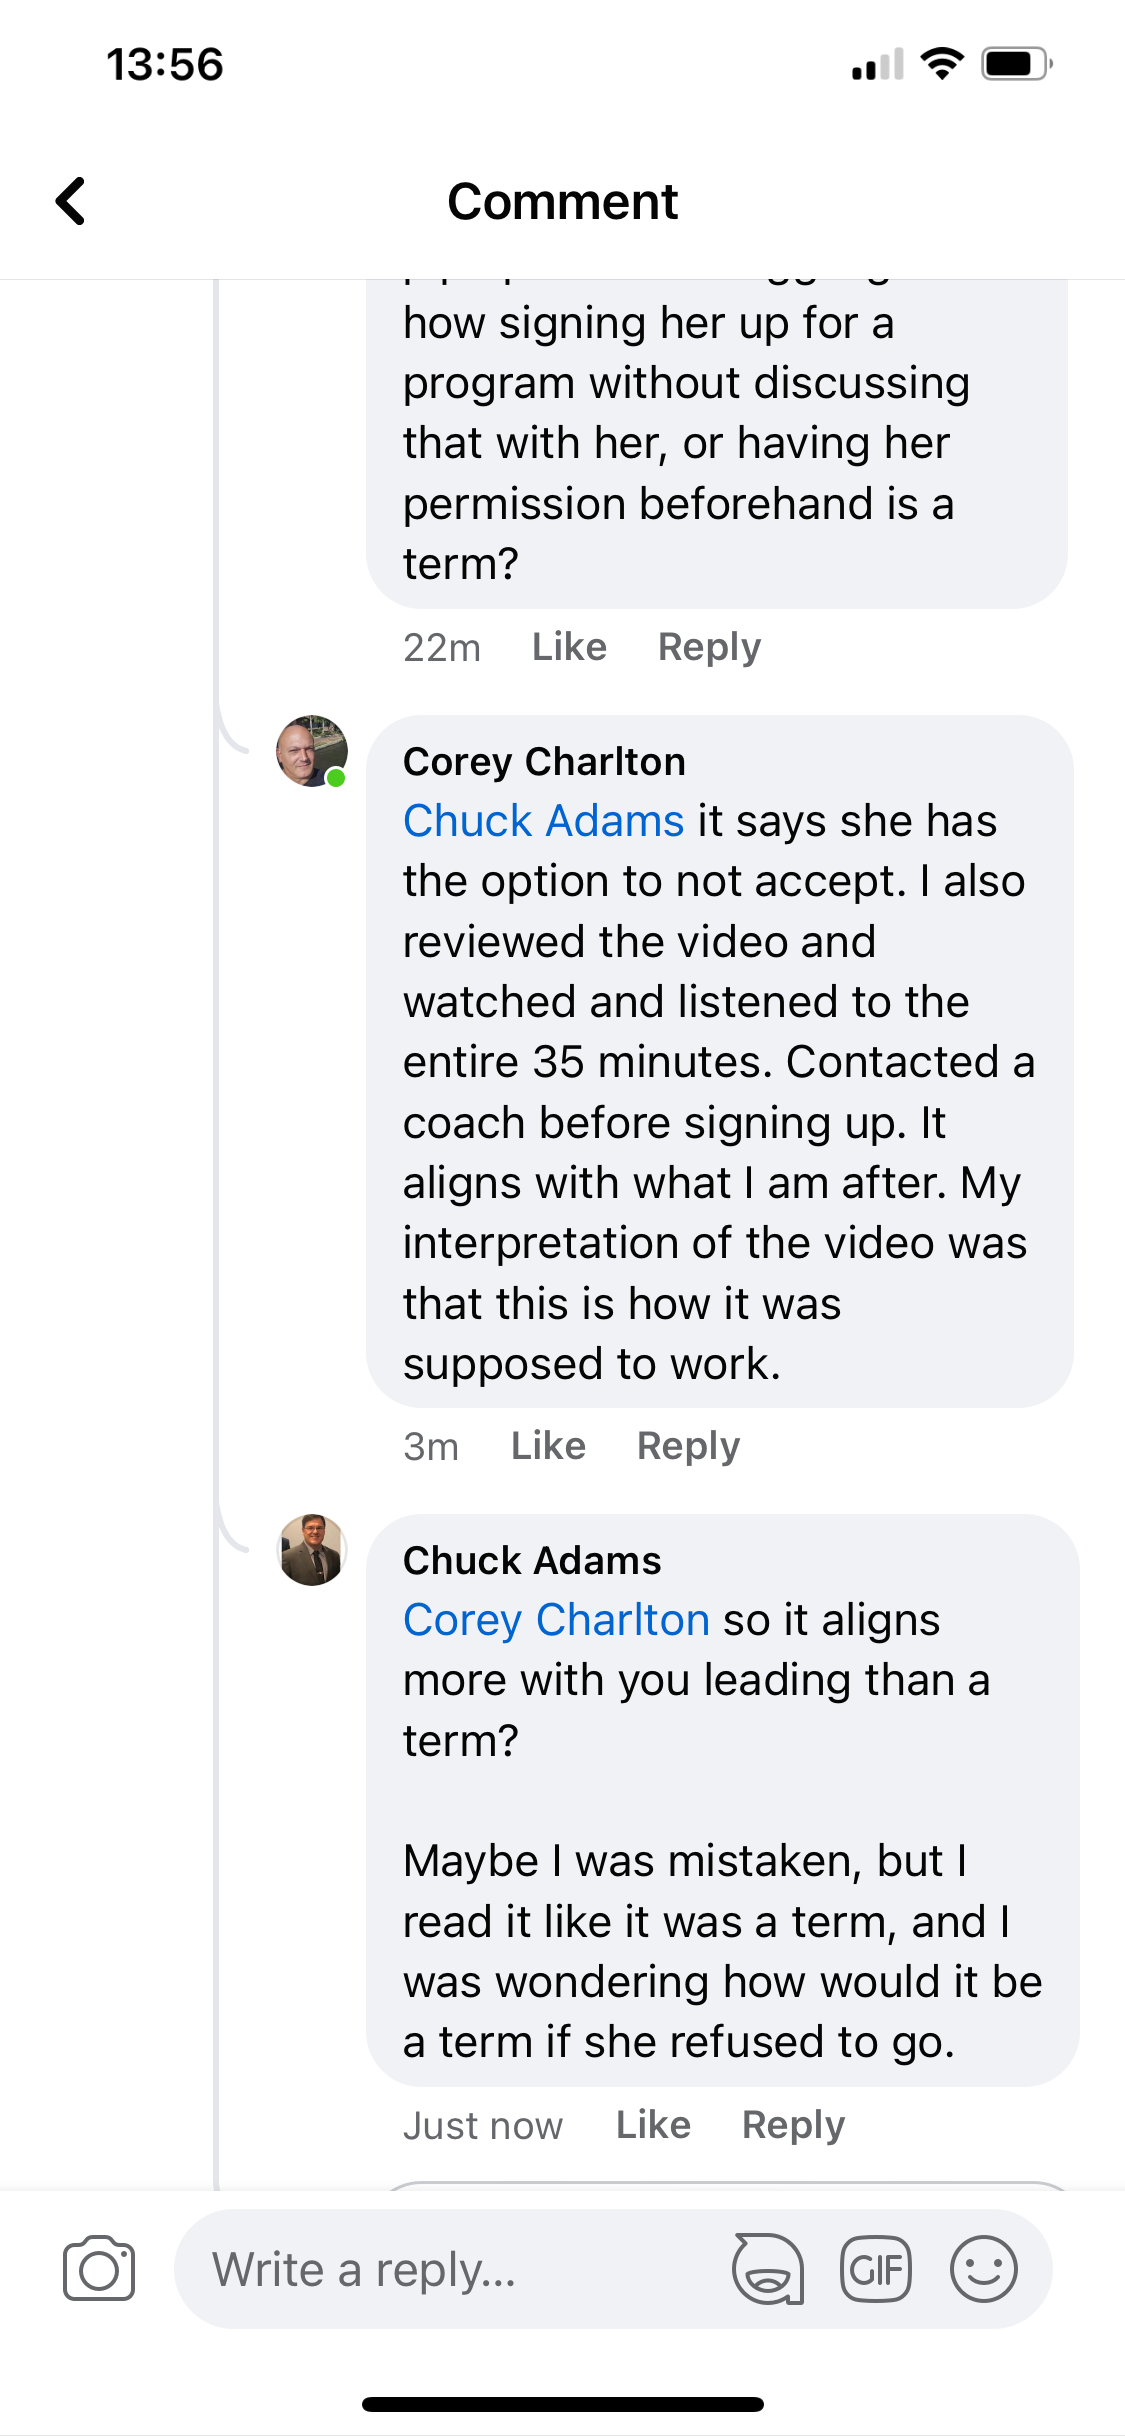Open the camera to attach photo
Image resolution: width=1125 pixels, height=2436 pixels.
(x=98, y=2268)
